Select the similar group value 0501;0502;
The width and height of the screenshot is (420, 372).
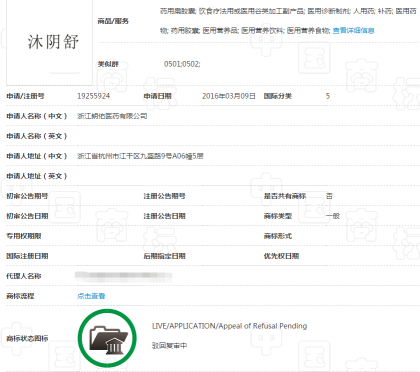(182, 64)
